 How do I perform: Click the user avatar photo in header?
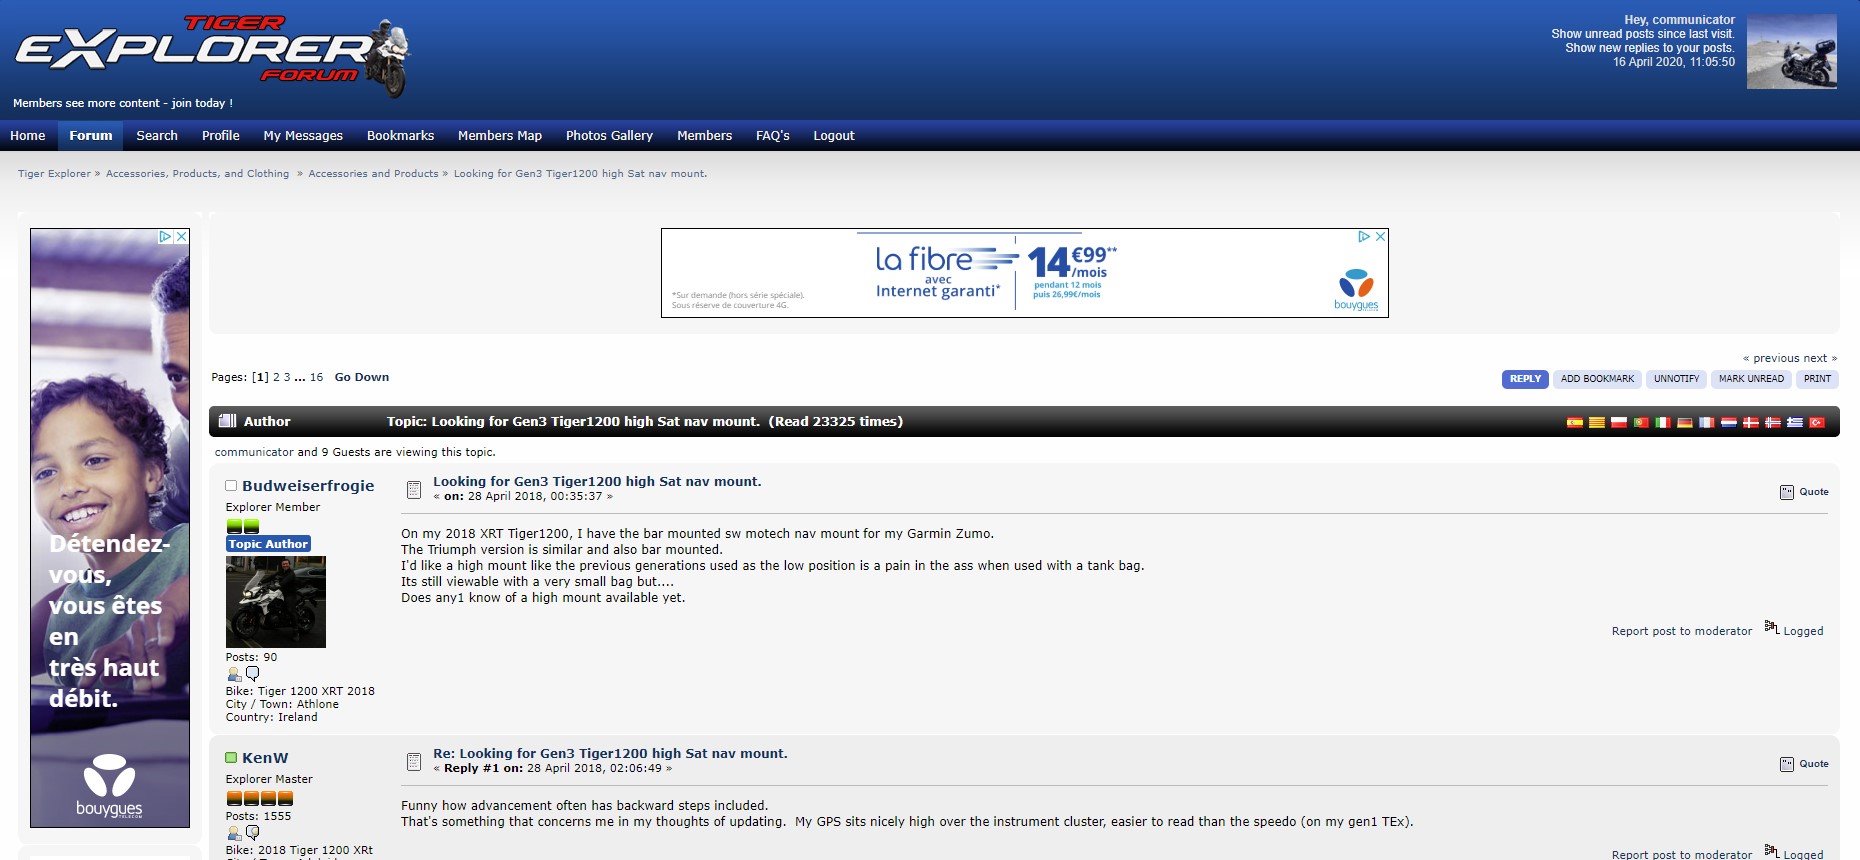(x=1792, y=51)
